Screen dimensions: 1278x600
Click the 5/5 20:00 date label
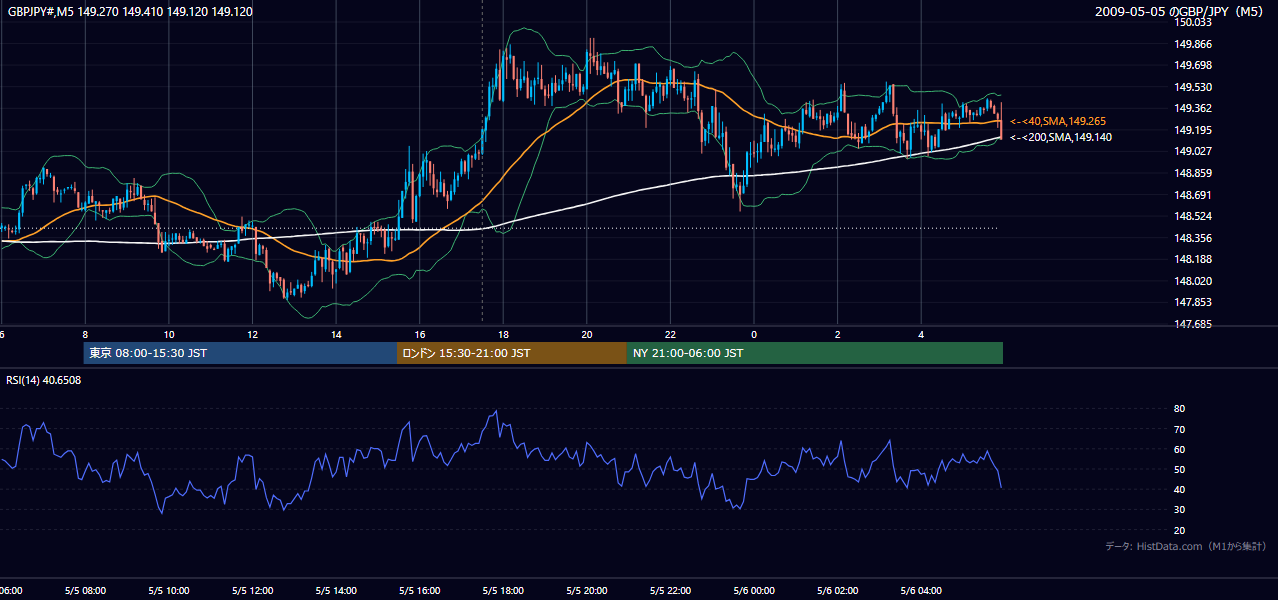pos(587,591)
